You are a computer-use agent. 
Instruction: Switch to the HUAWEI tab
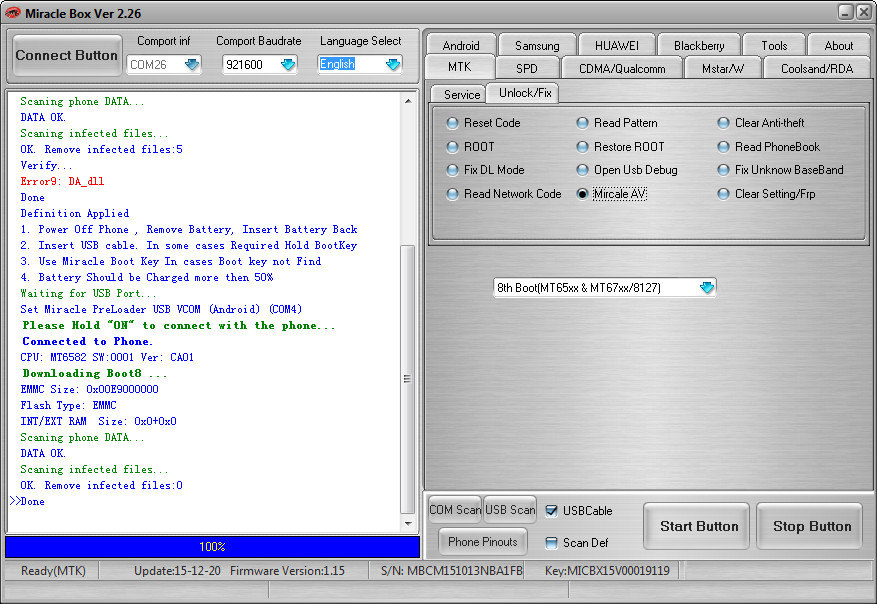(616, 45)
